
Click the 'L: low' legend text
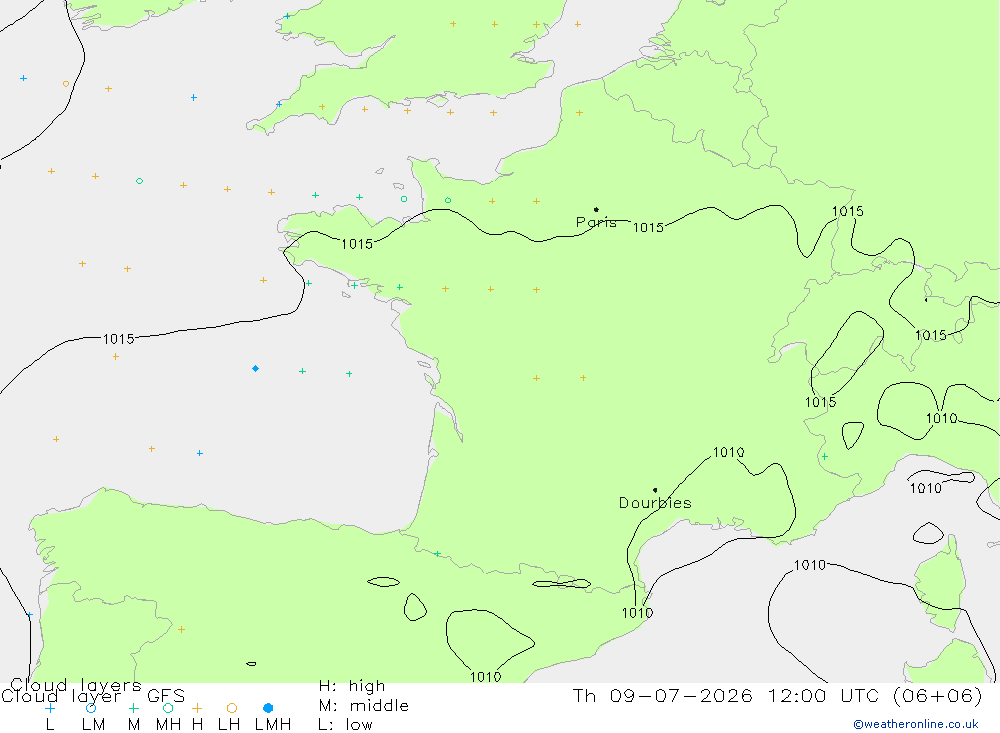(x=345, y=725)
